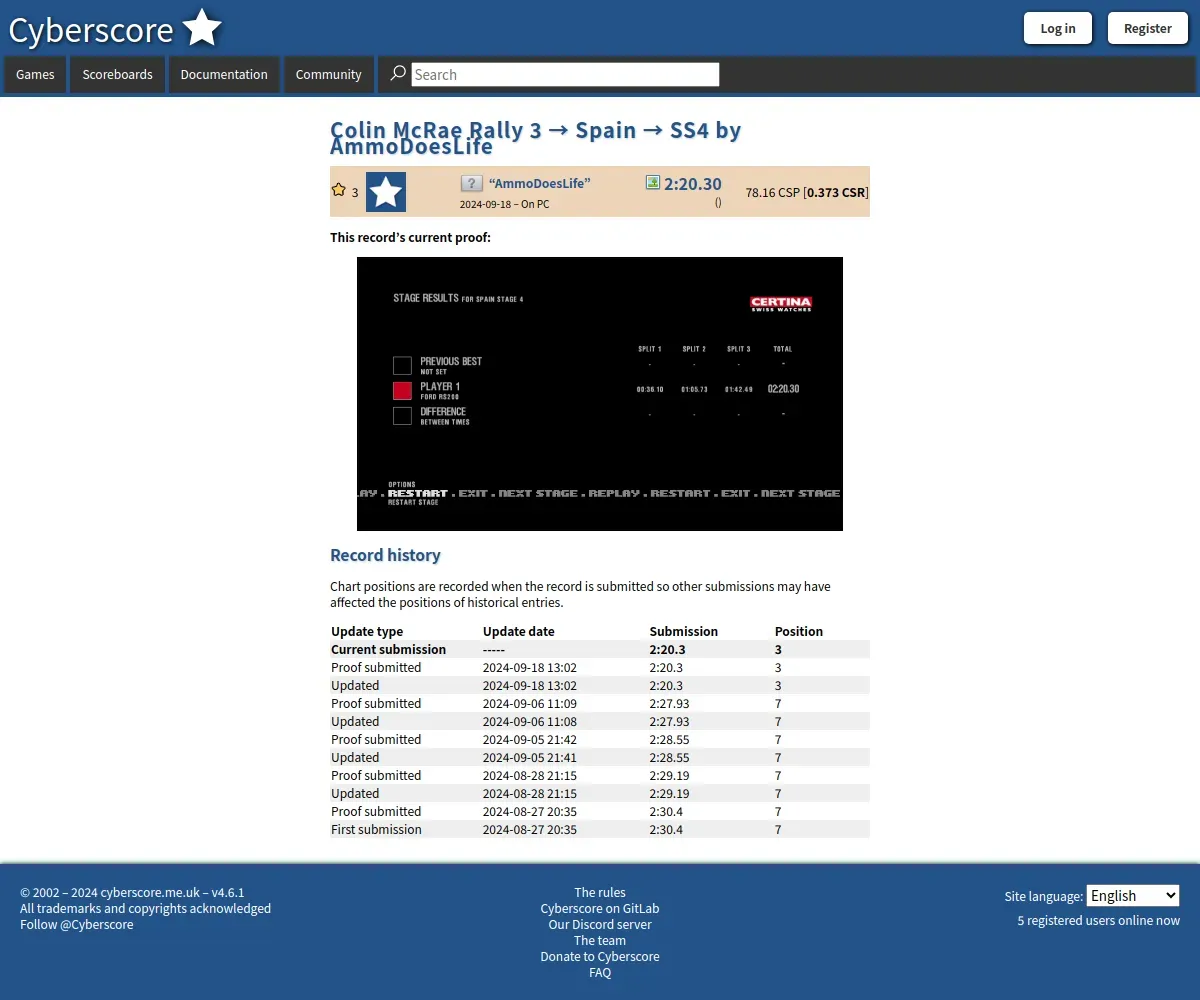The width and height of the screenshot is (1200, 1000).
Task: Click the green proof icon beside 2:20.30
Action: coord(653,182)
